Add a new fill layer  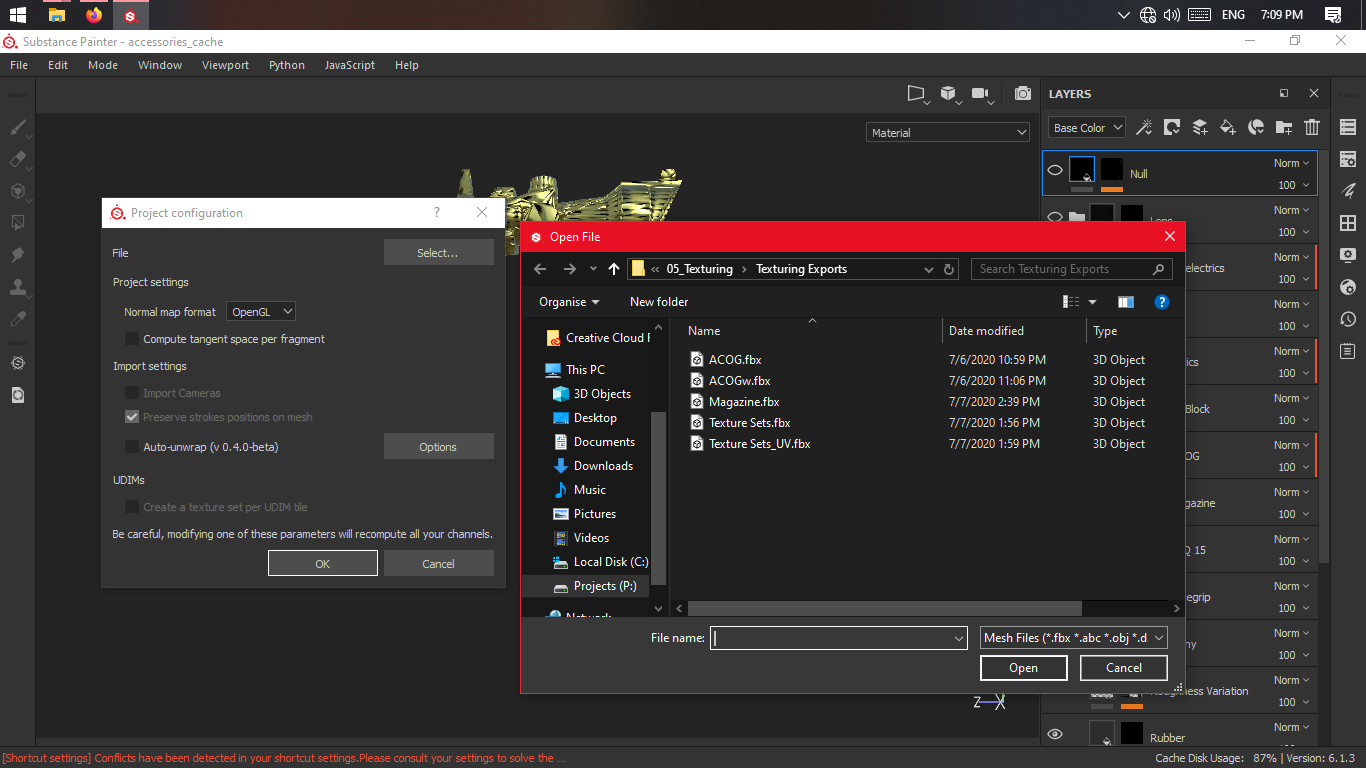[x=1228, y=127]
